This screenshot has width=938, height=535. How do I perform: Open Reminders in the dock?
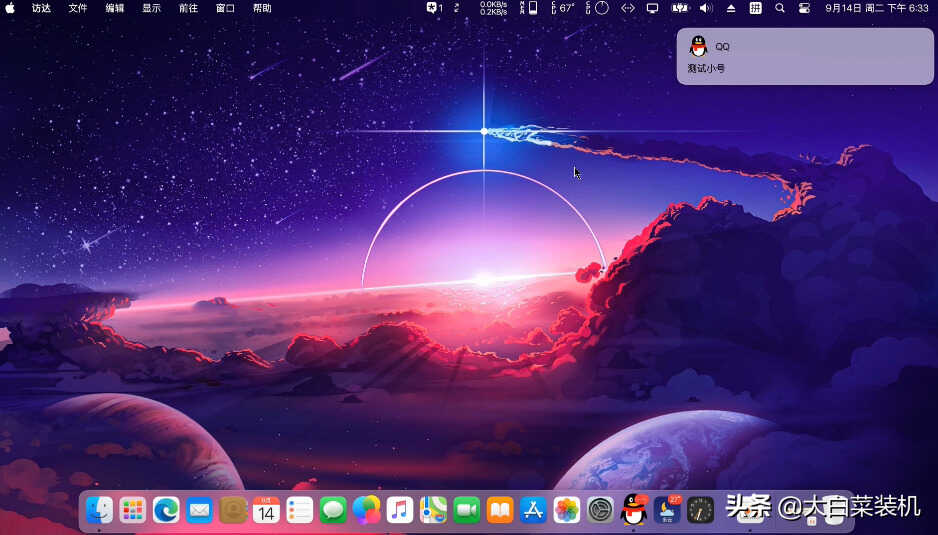pyautogui.click(x=300, y=510)
